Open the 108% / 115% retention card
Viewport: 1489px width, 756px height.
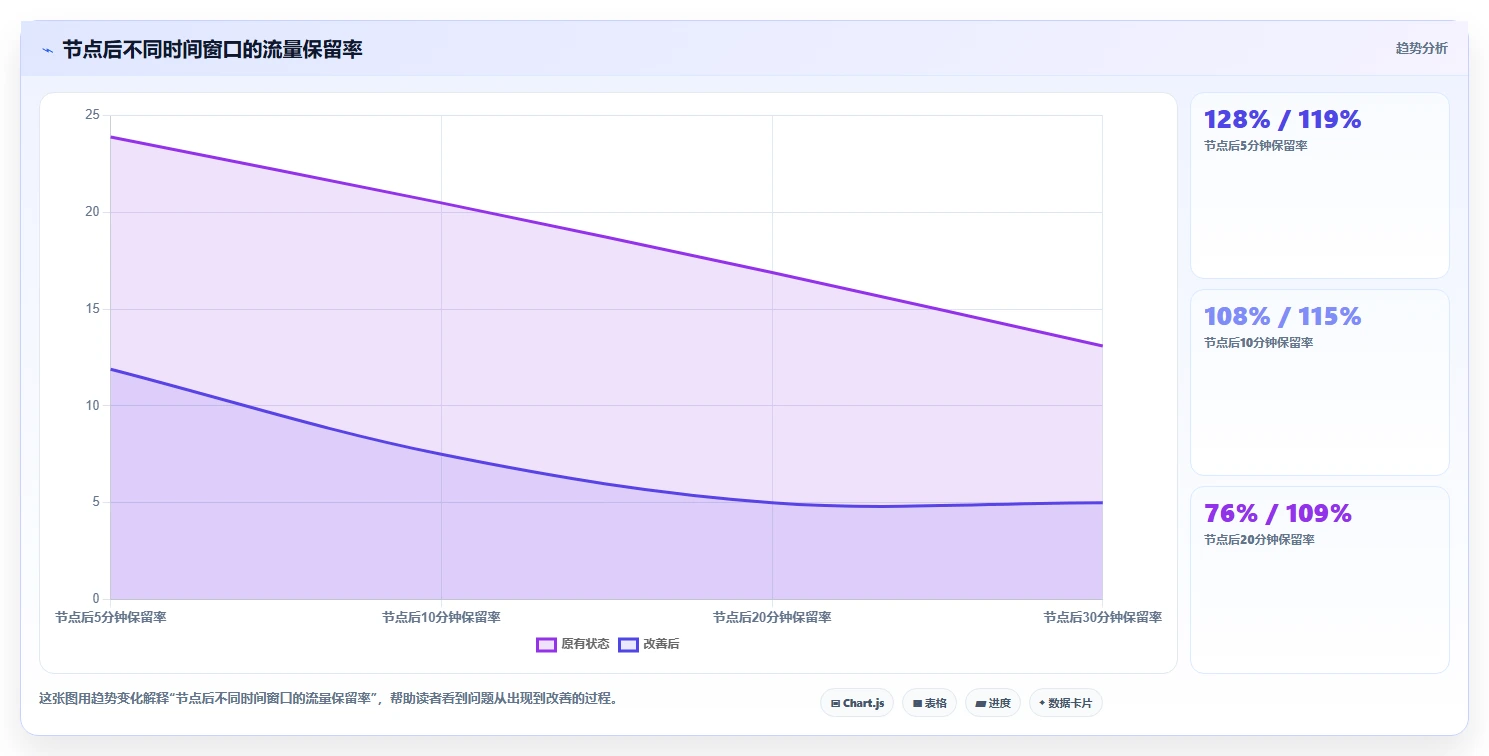point(1319,382)
